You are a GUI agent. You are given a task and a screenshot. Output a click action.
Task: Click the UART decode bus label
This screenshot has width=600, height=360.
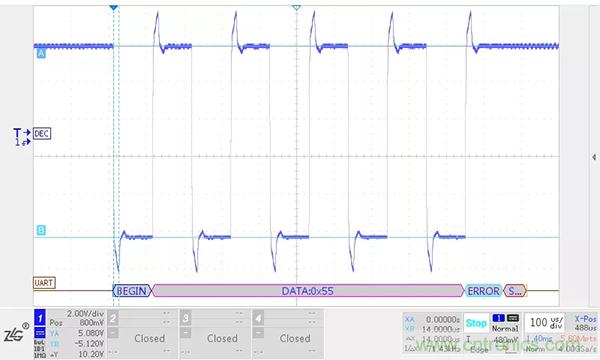click(x=44, y=283)
